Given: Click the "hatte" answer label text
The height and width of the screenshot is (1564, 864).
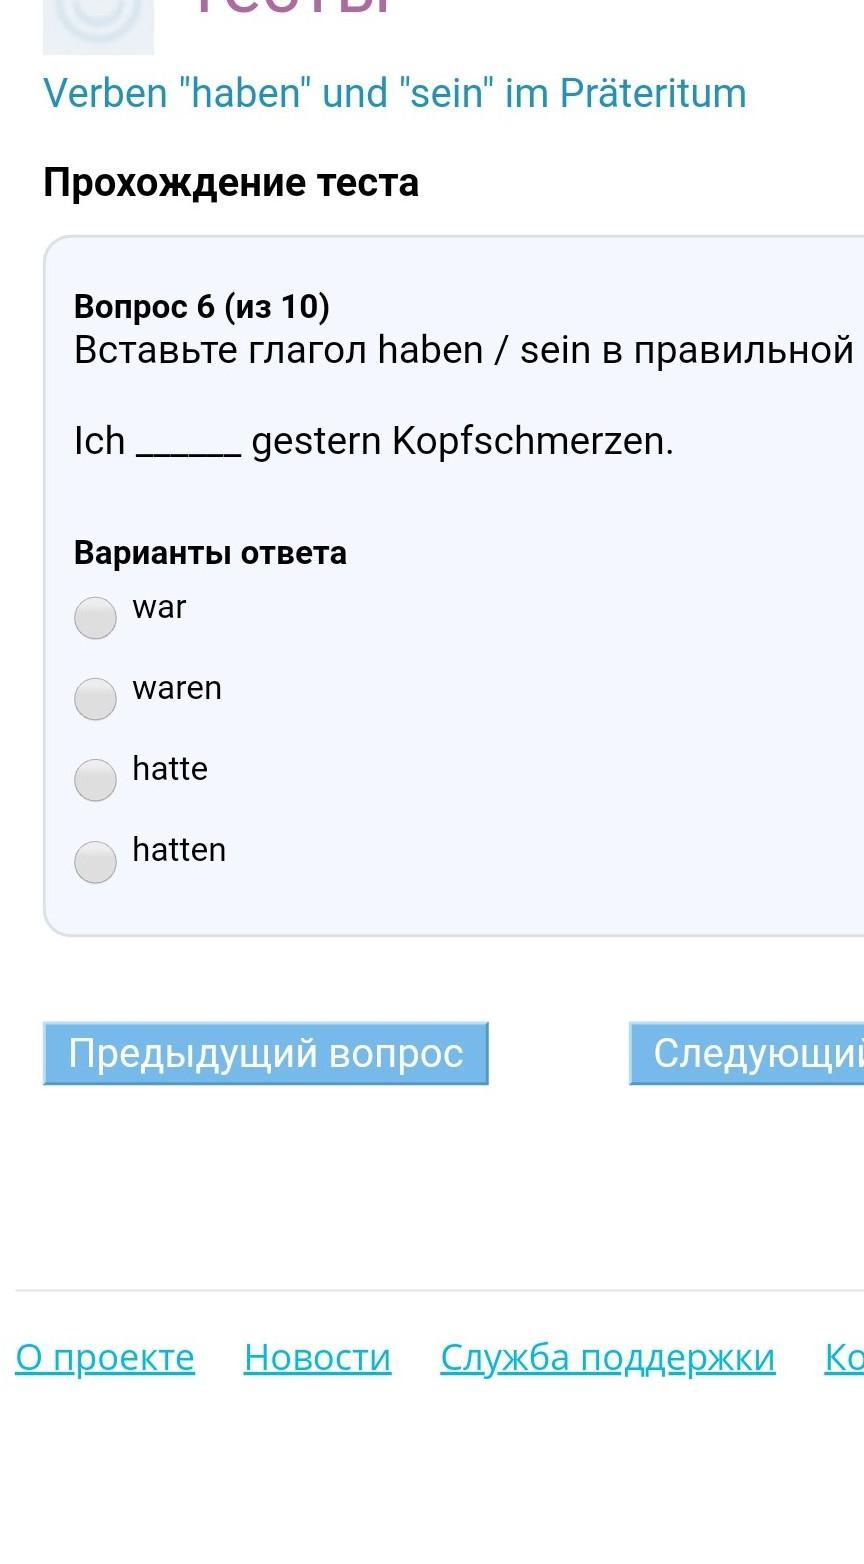Looking at the screenshot, I should pyautogui.click(x=170, y=769).
